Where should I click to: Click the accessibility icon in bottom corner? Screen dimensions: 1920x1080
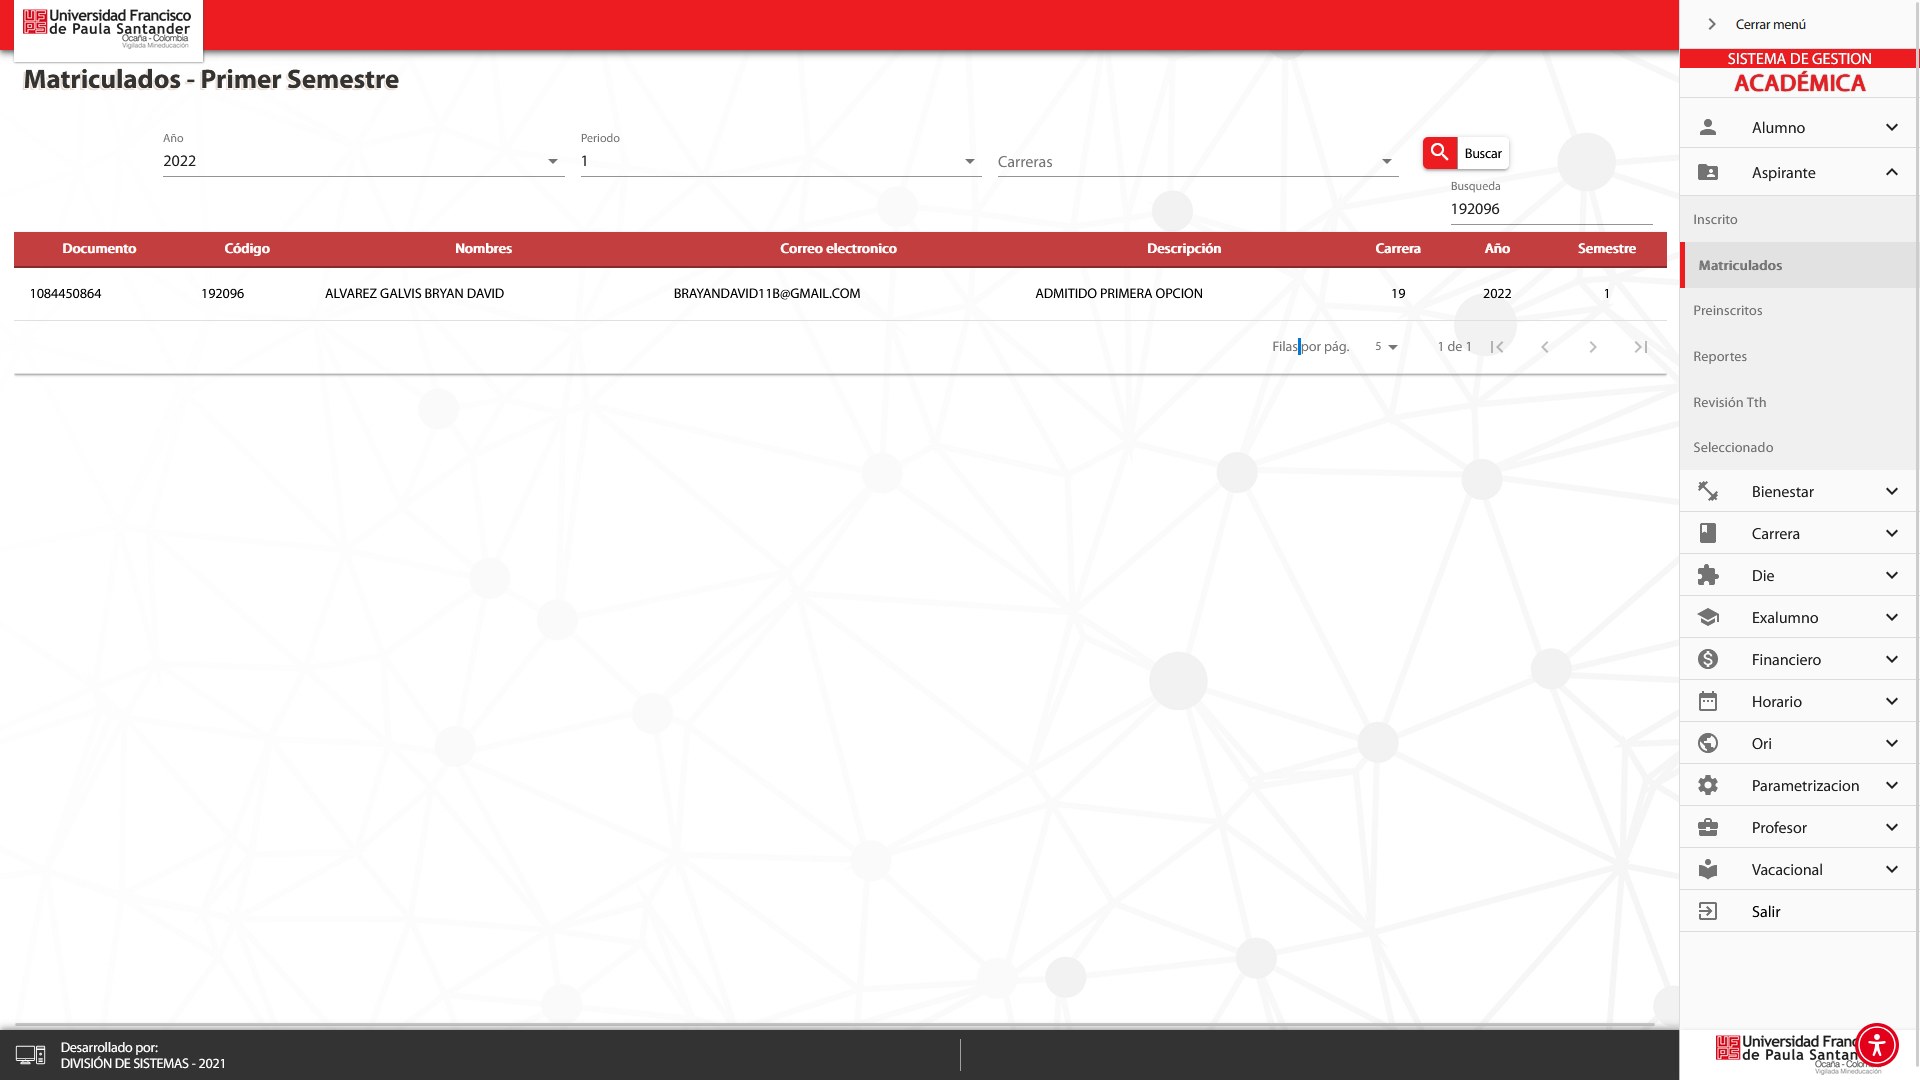pyautogui.click(x=1876, y=1045)
